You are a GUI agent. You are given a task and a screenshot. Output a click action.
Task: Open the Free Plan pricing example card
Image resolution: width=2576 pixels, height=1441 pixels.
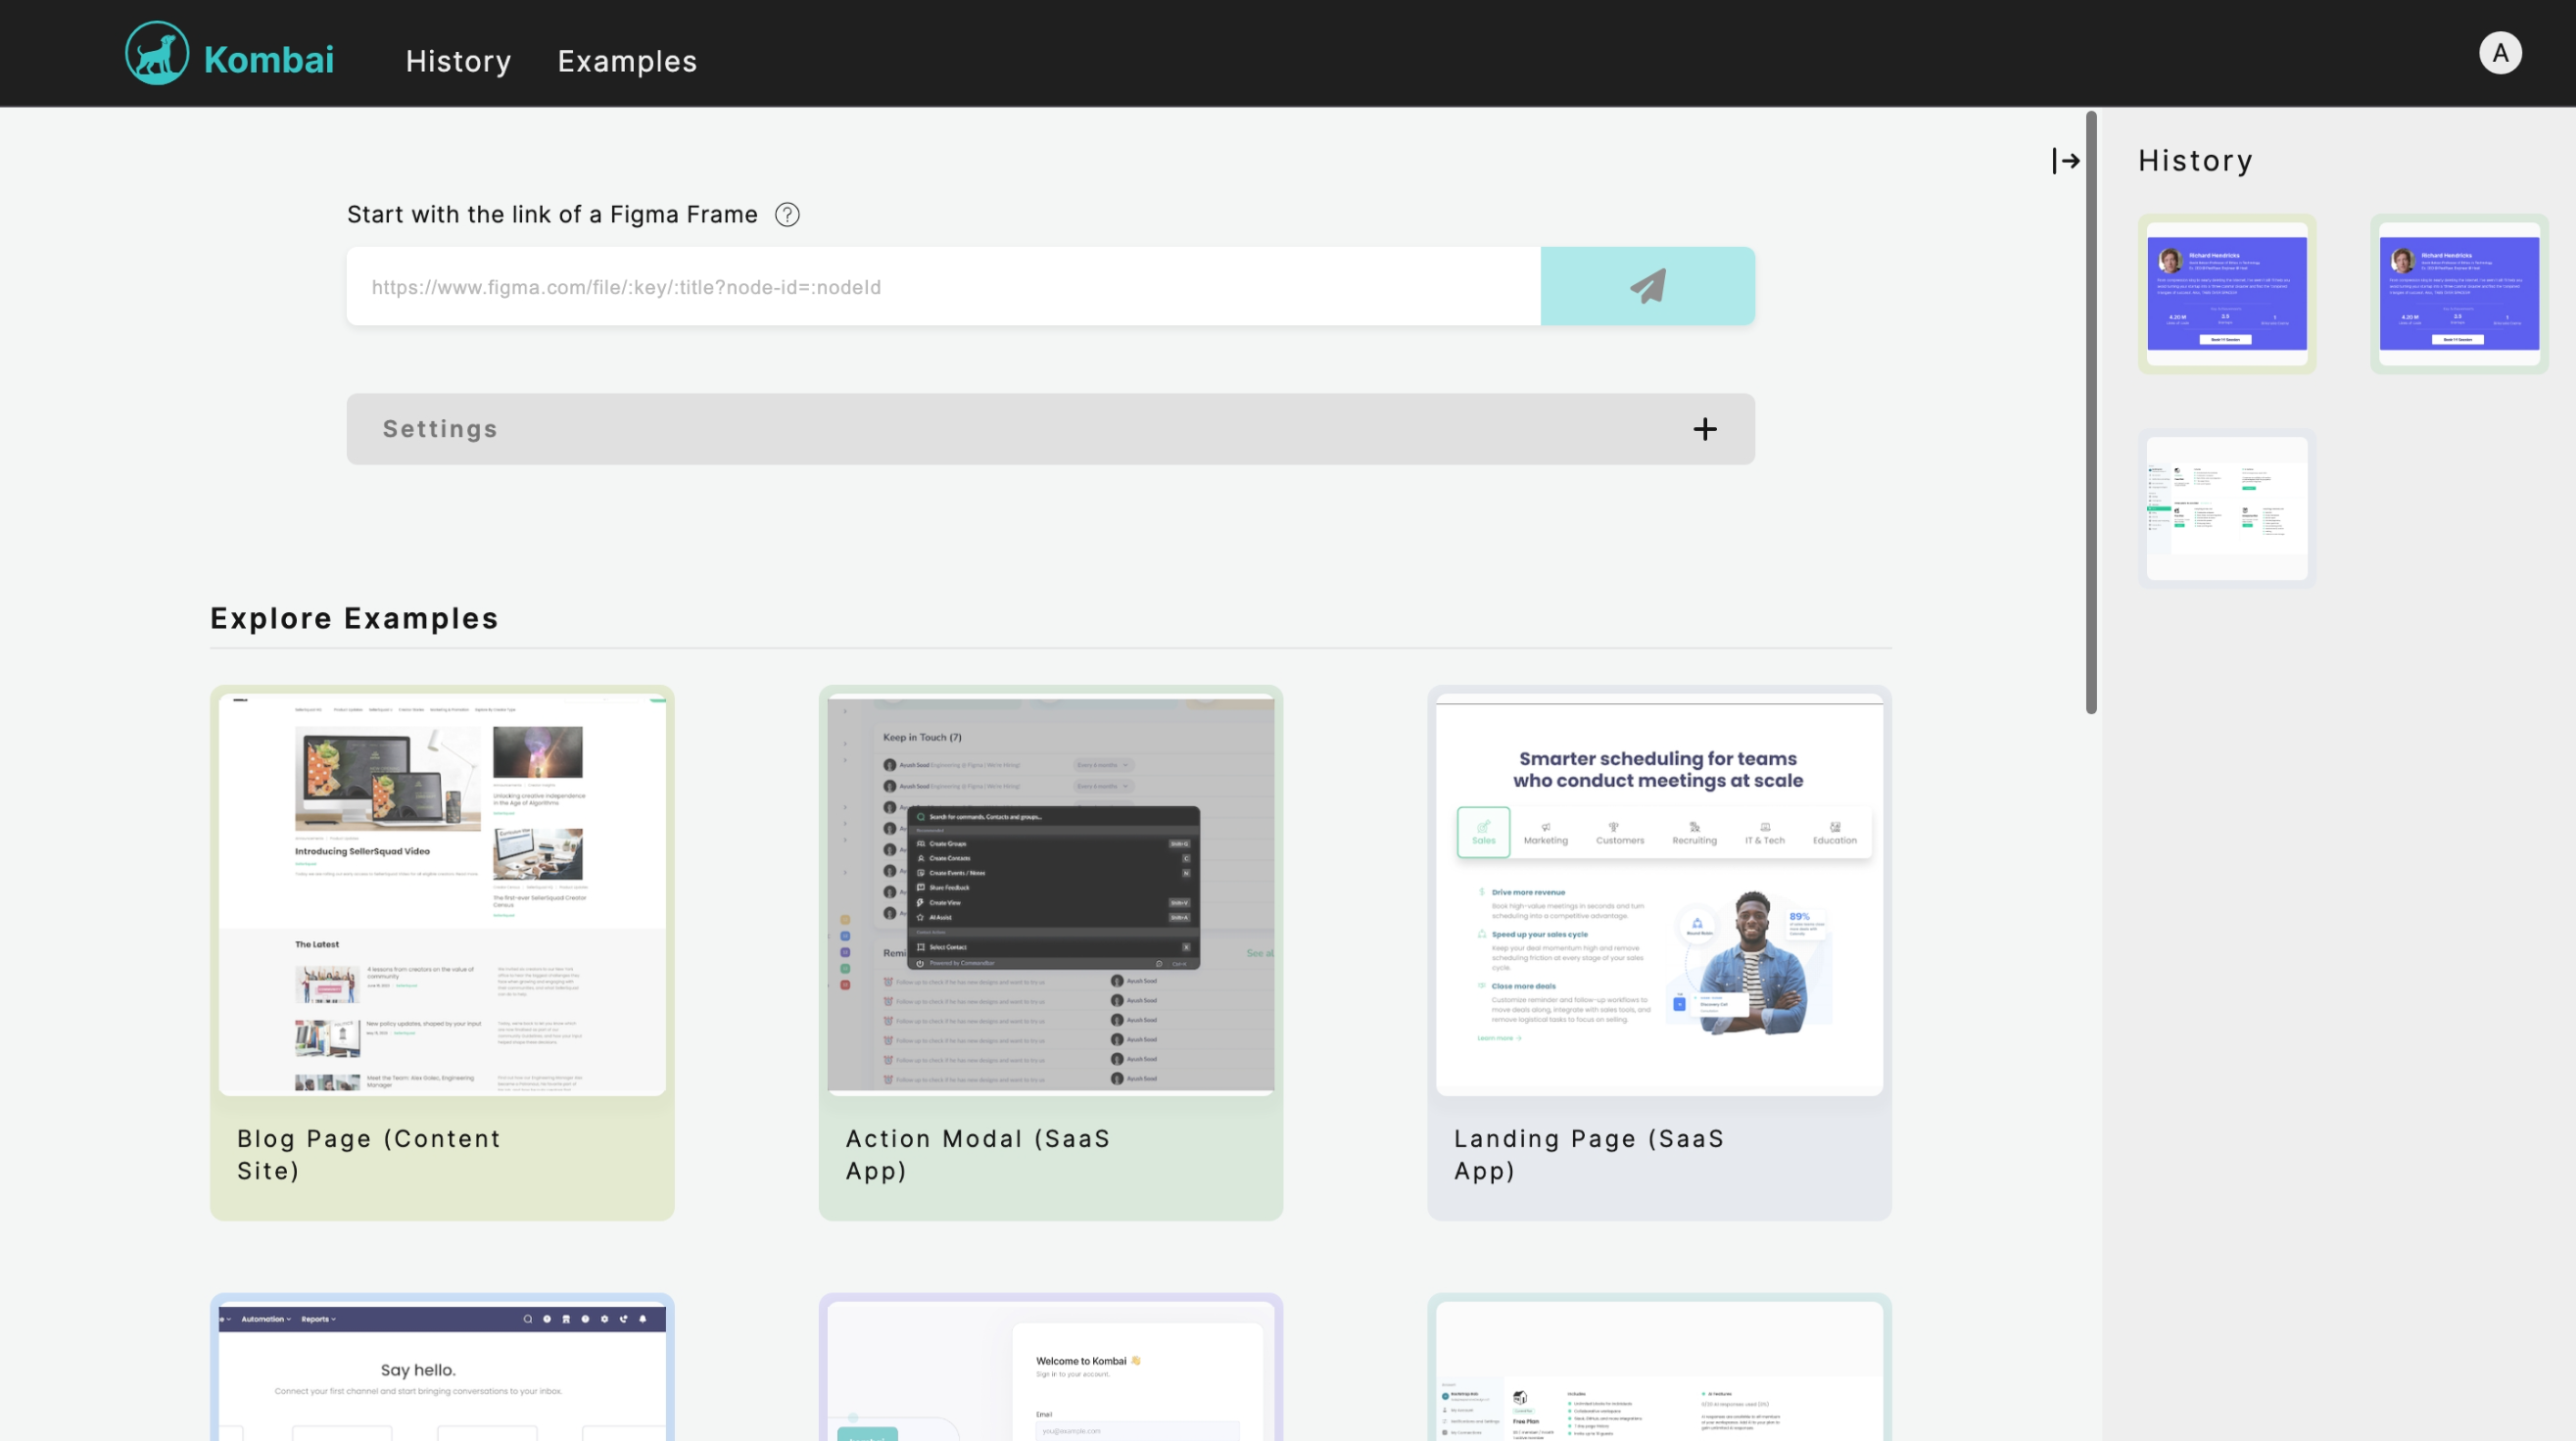[1659, 1367]
